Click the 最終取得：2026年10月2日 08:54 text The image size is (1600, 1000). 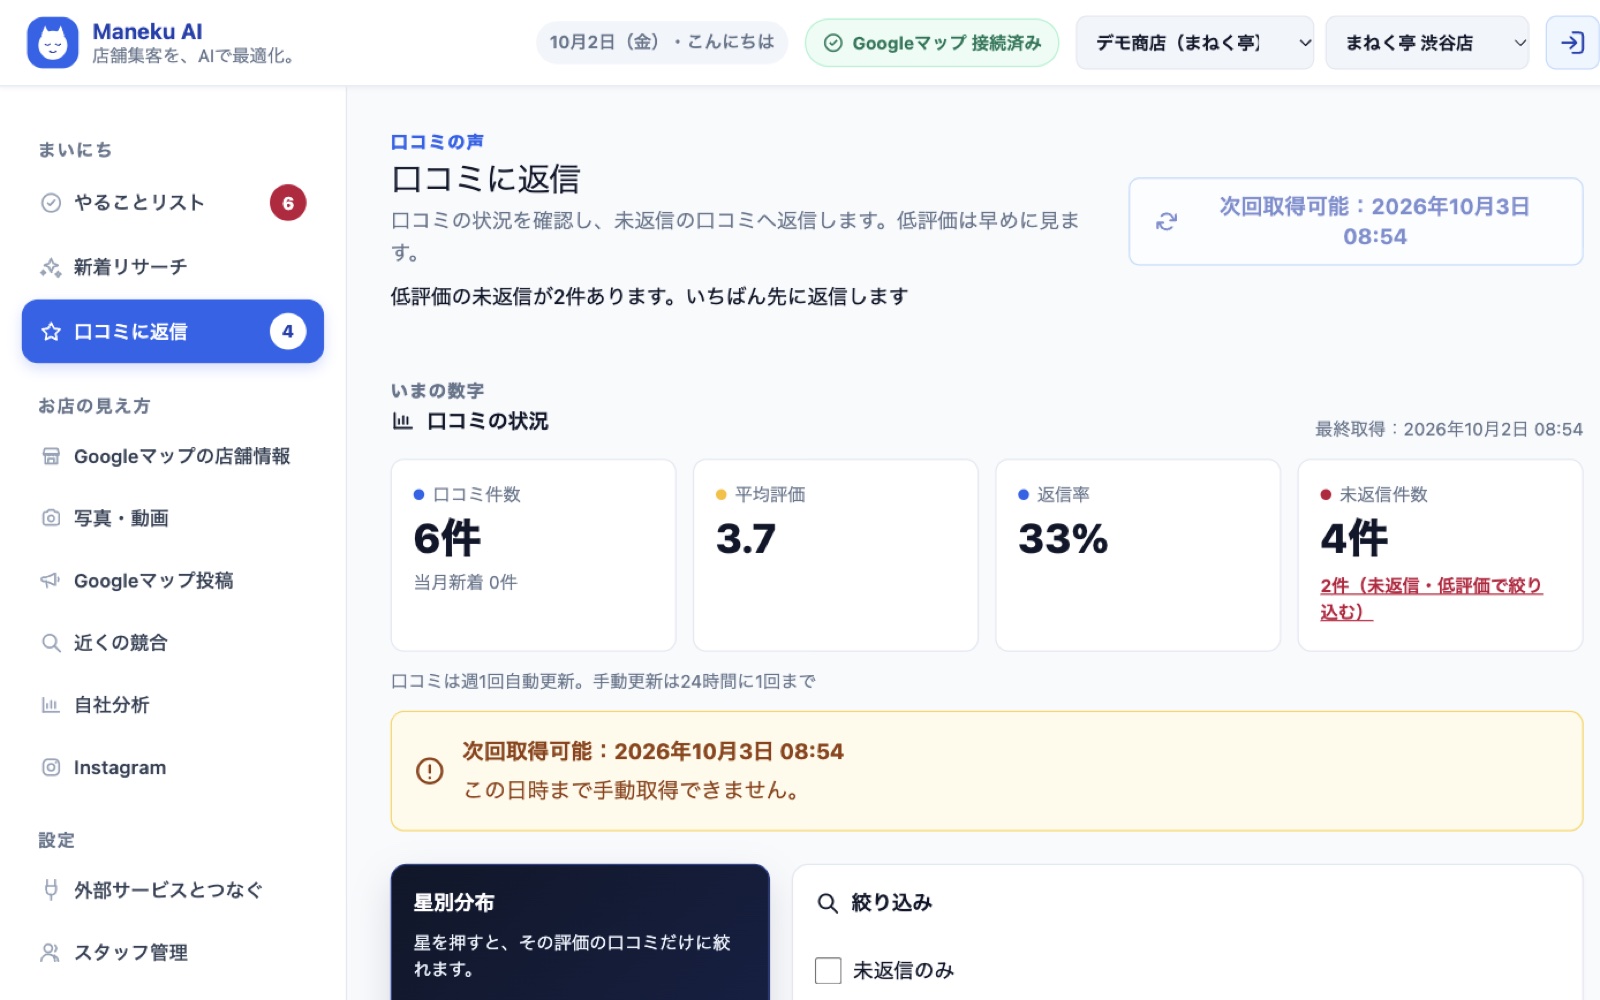point(1448,429)
